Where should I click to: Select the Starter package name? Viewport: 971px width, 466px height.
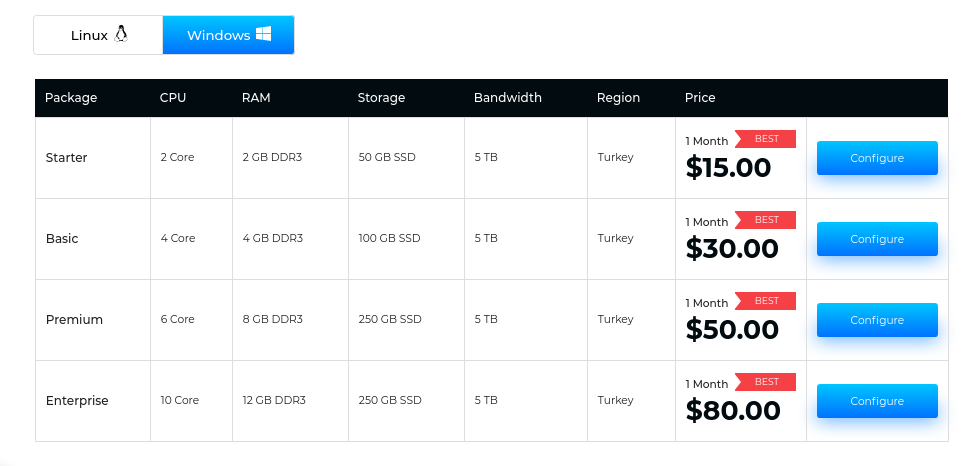coord(66,158)
